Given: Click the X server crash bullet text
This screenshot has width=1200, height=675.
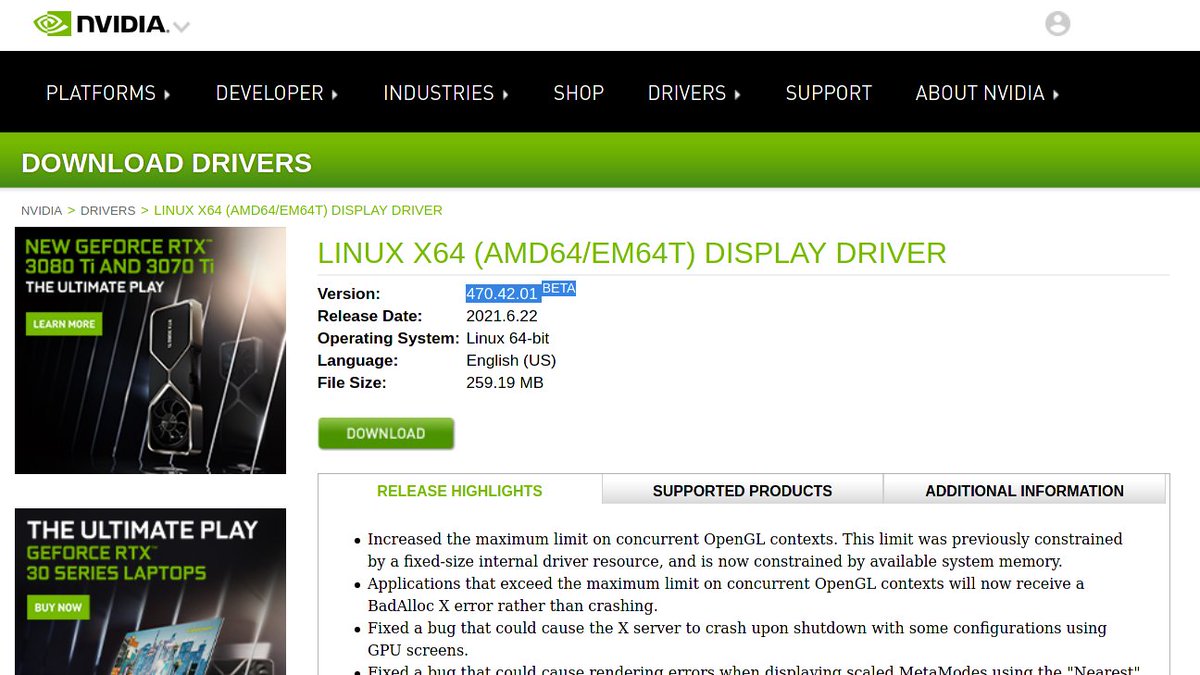Looking at the screenshot, I should (737, 639).
